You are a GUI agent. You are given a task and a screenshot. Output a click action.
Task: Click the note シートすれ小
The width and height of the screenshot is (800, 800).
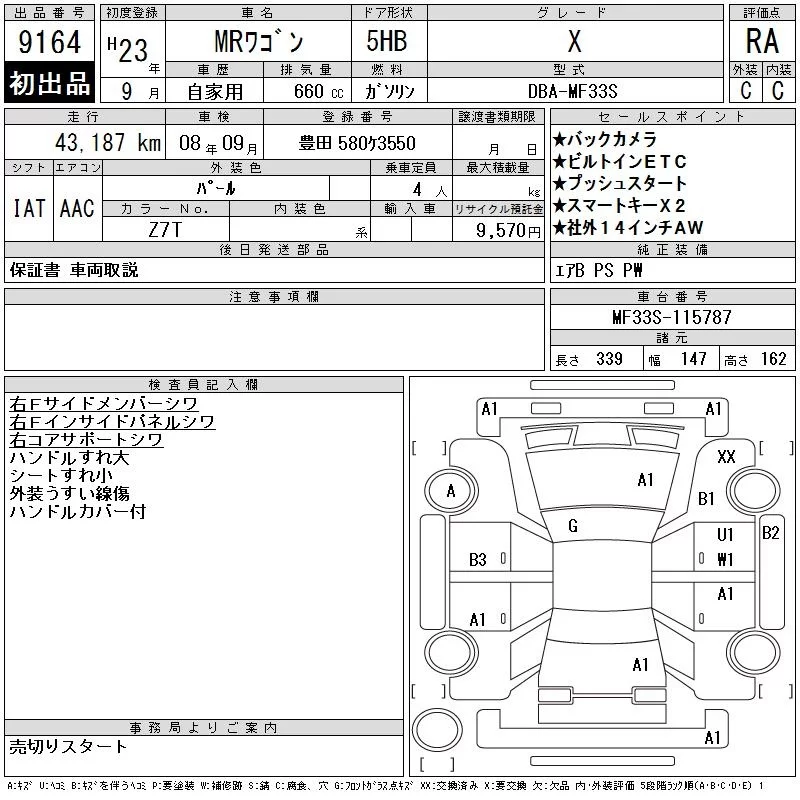click(61, 475)
